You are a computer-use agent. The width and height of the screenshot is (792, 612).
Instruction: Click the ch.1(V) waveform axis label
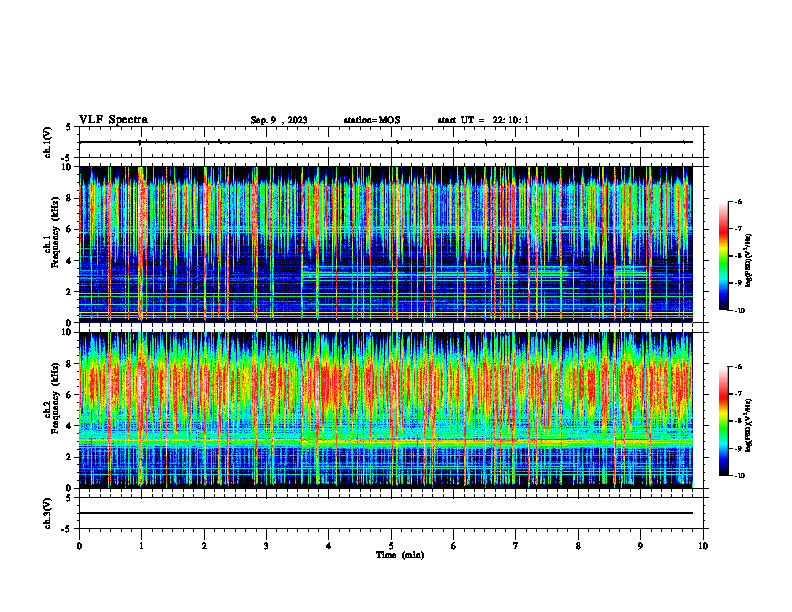(48, 142)
